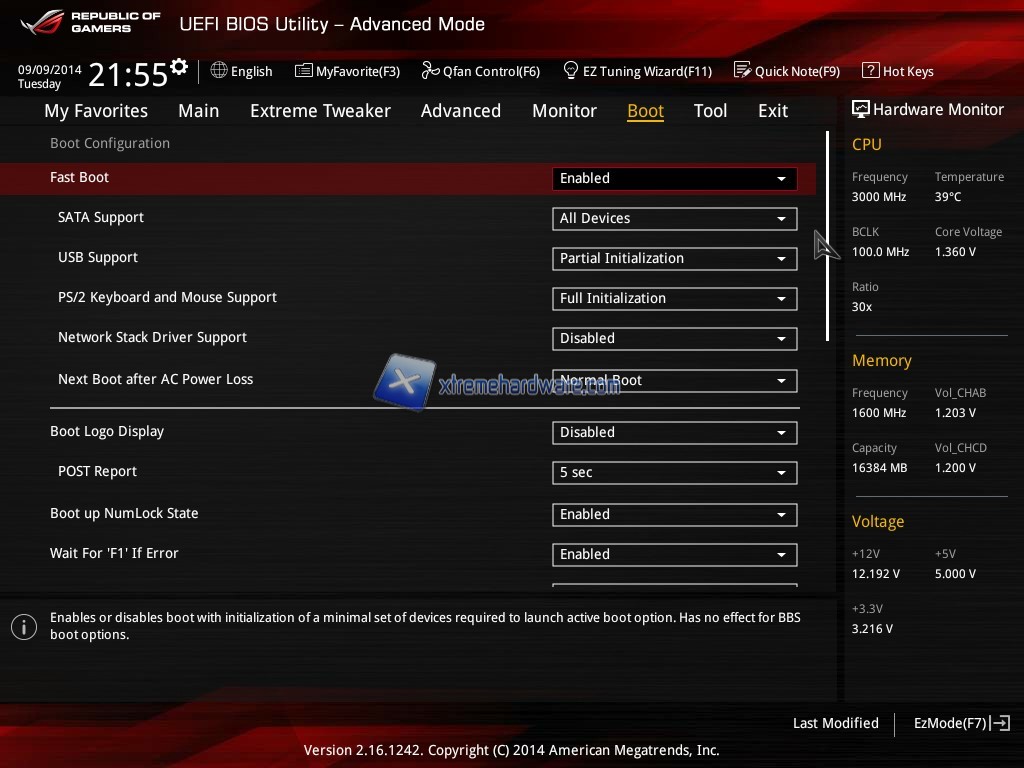The image size is (1024, 768).
Task: Click the Last Modified button
Action: click(x=835, y=723)
